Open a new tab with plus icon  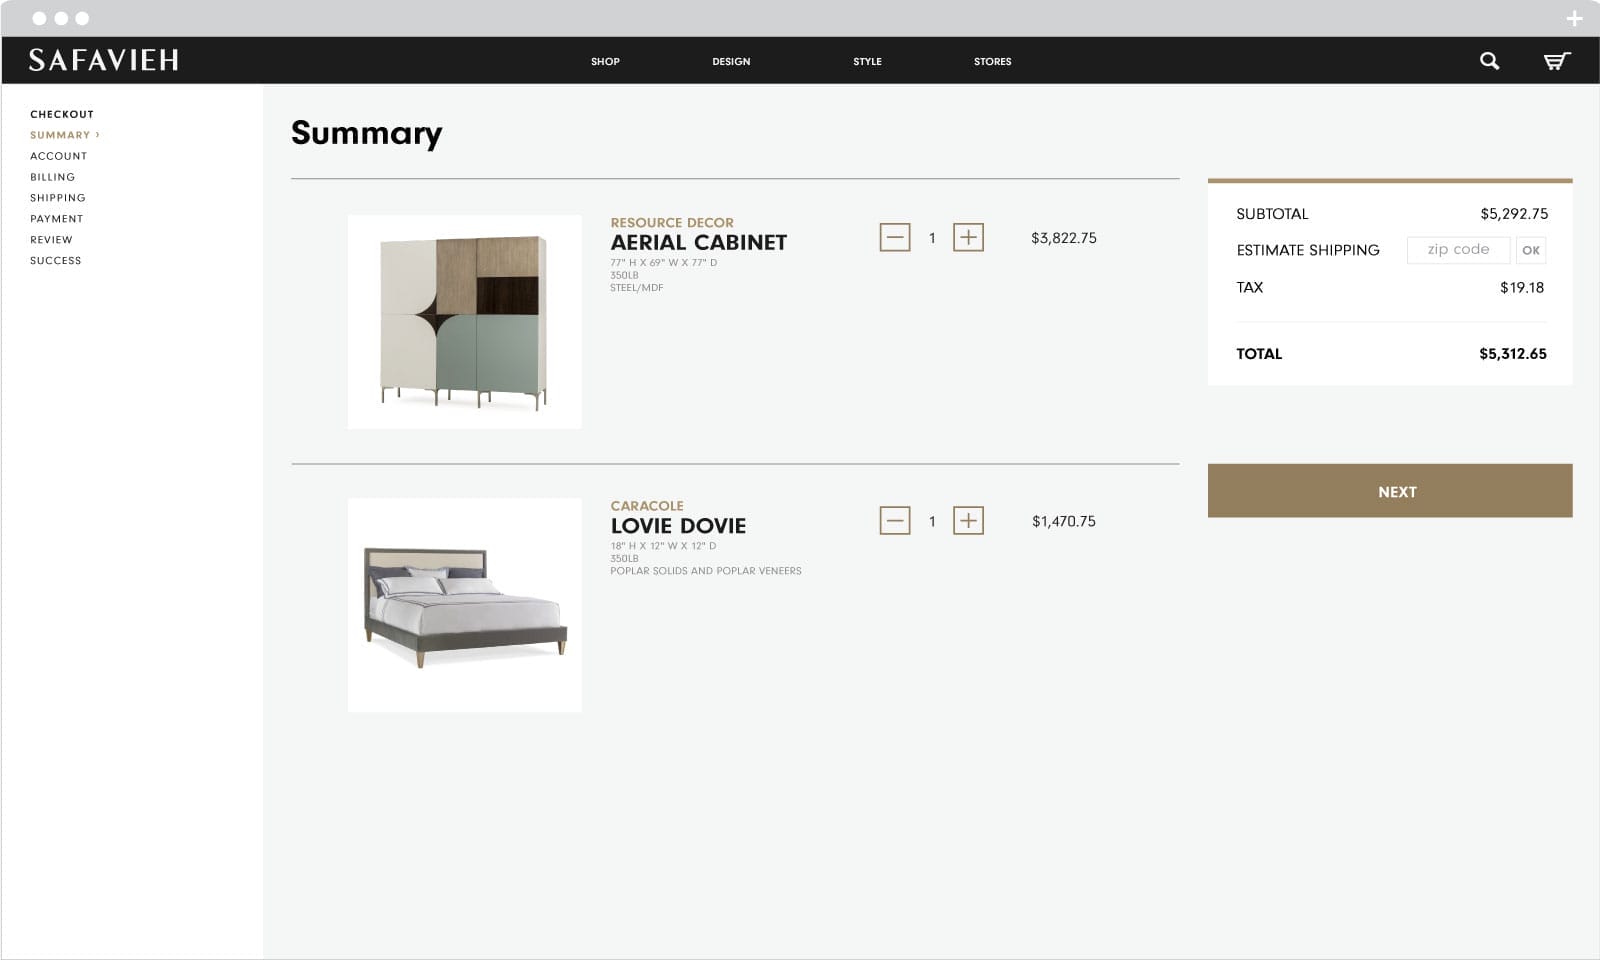click(1574, 18)
